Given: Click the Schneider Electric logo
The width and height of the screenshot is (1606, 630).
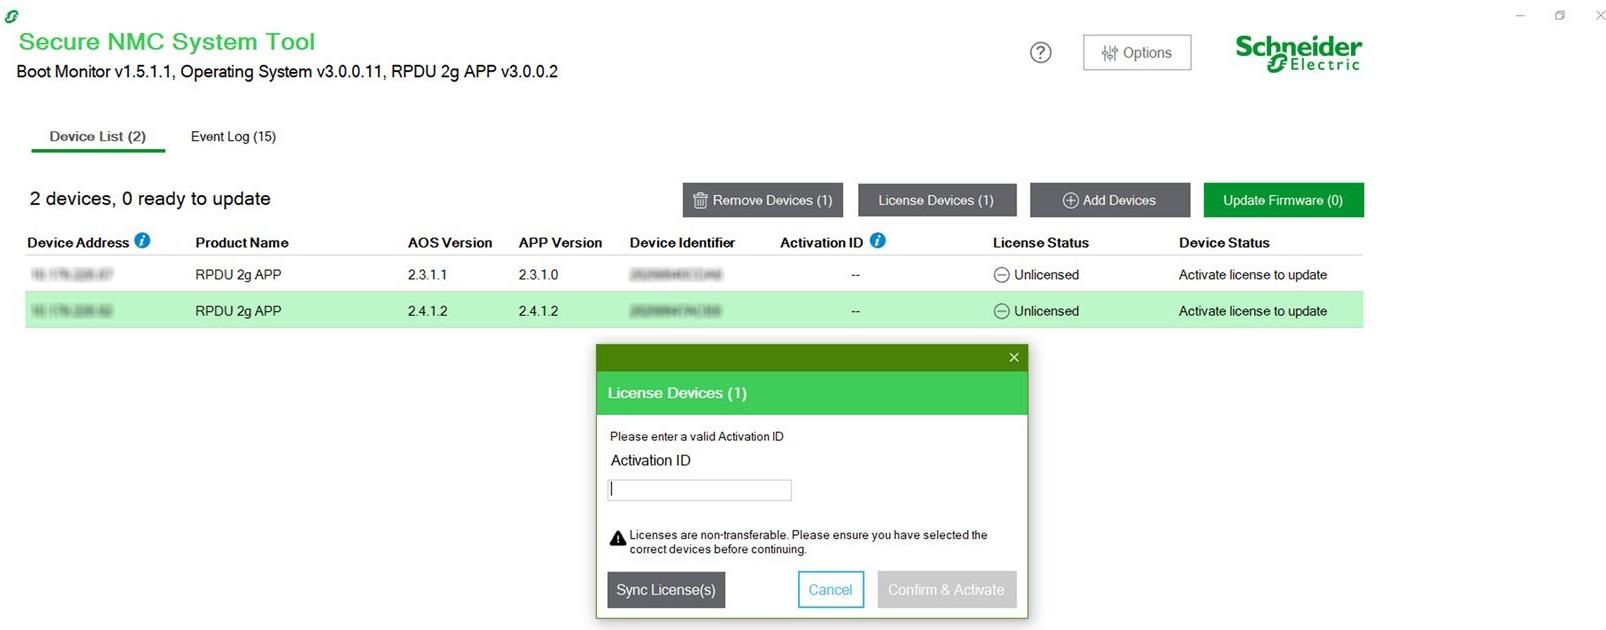Looking at the screenshot, I should 1298,53.
